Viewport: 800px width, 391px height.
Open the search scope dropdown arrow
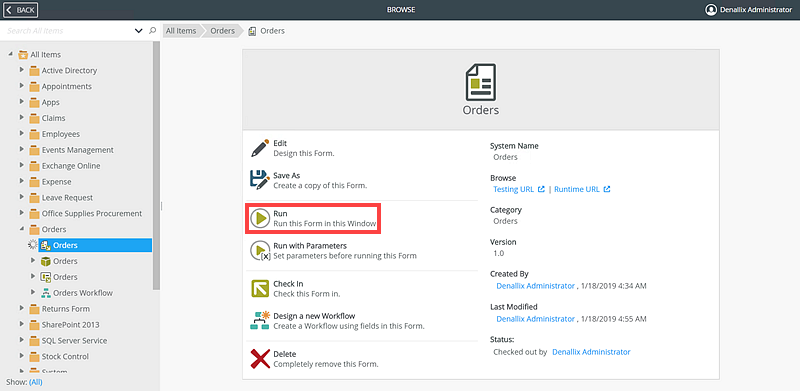[138, 31]
